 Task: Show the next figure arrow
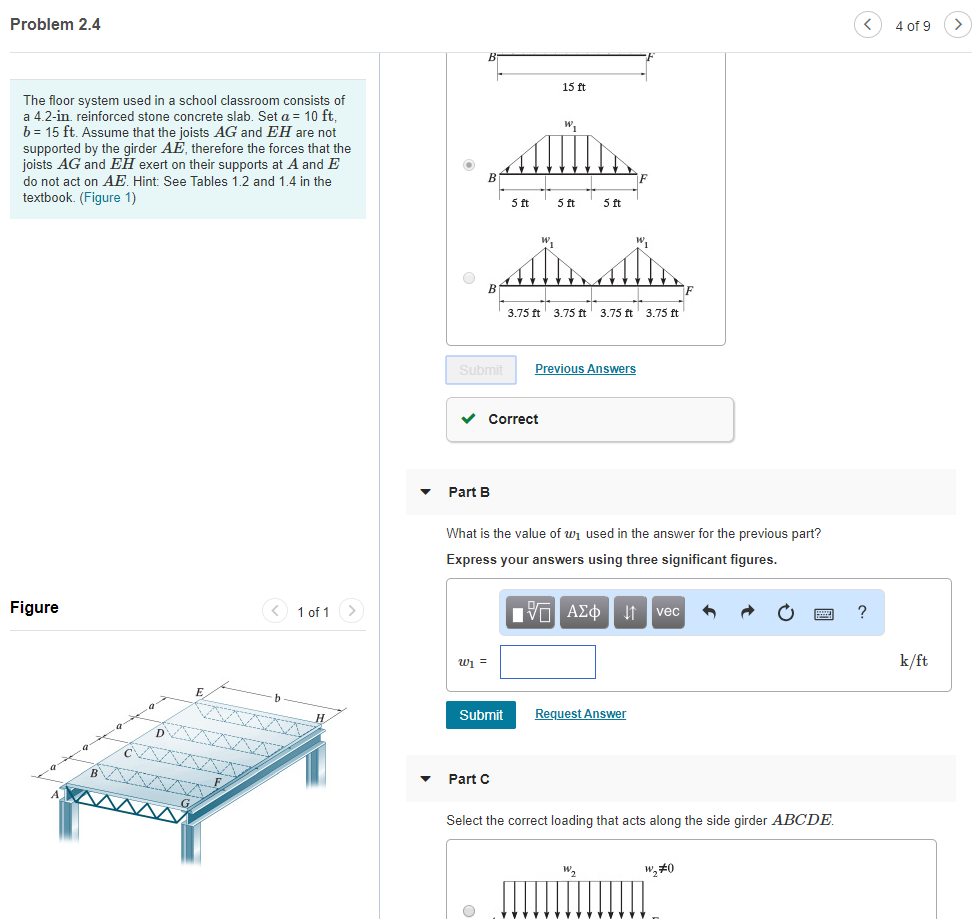click(352, 610)
